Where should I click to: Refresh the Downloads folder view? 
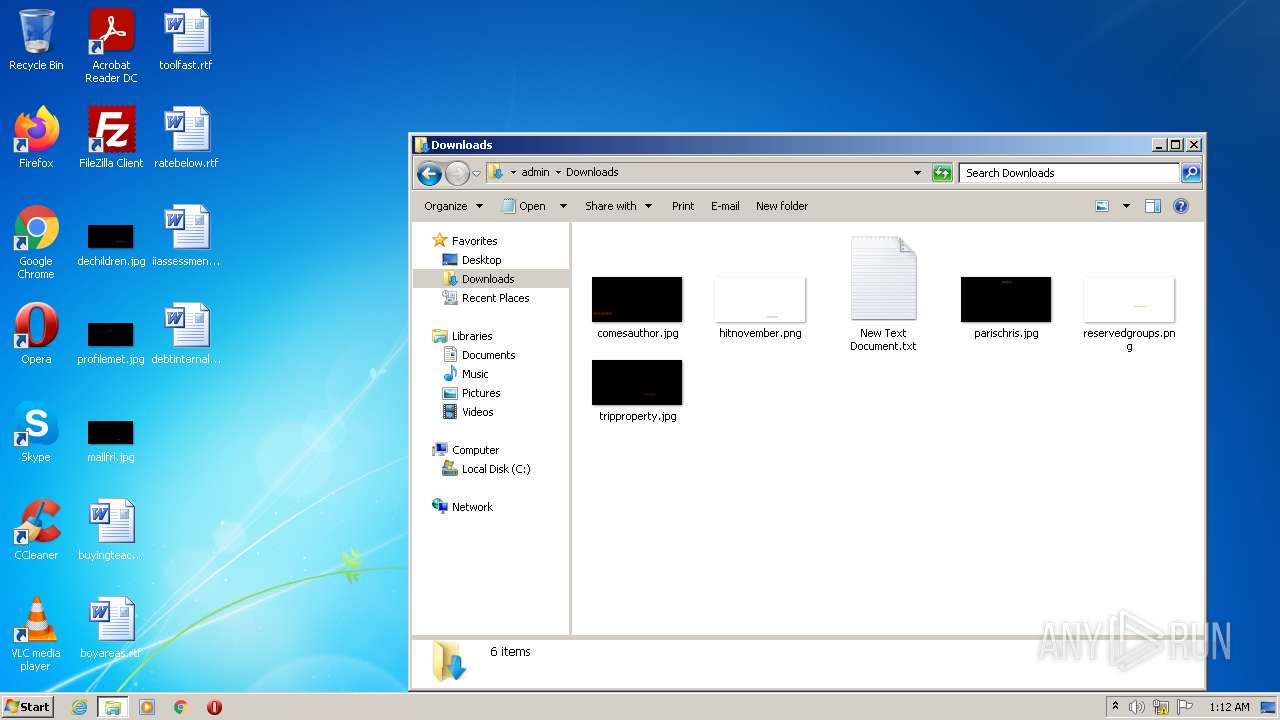pos(942,173)
